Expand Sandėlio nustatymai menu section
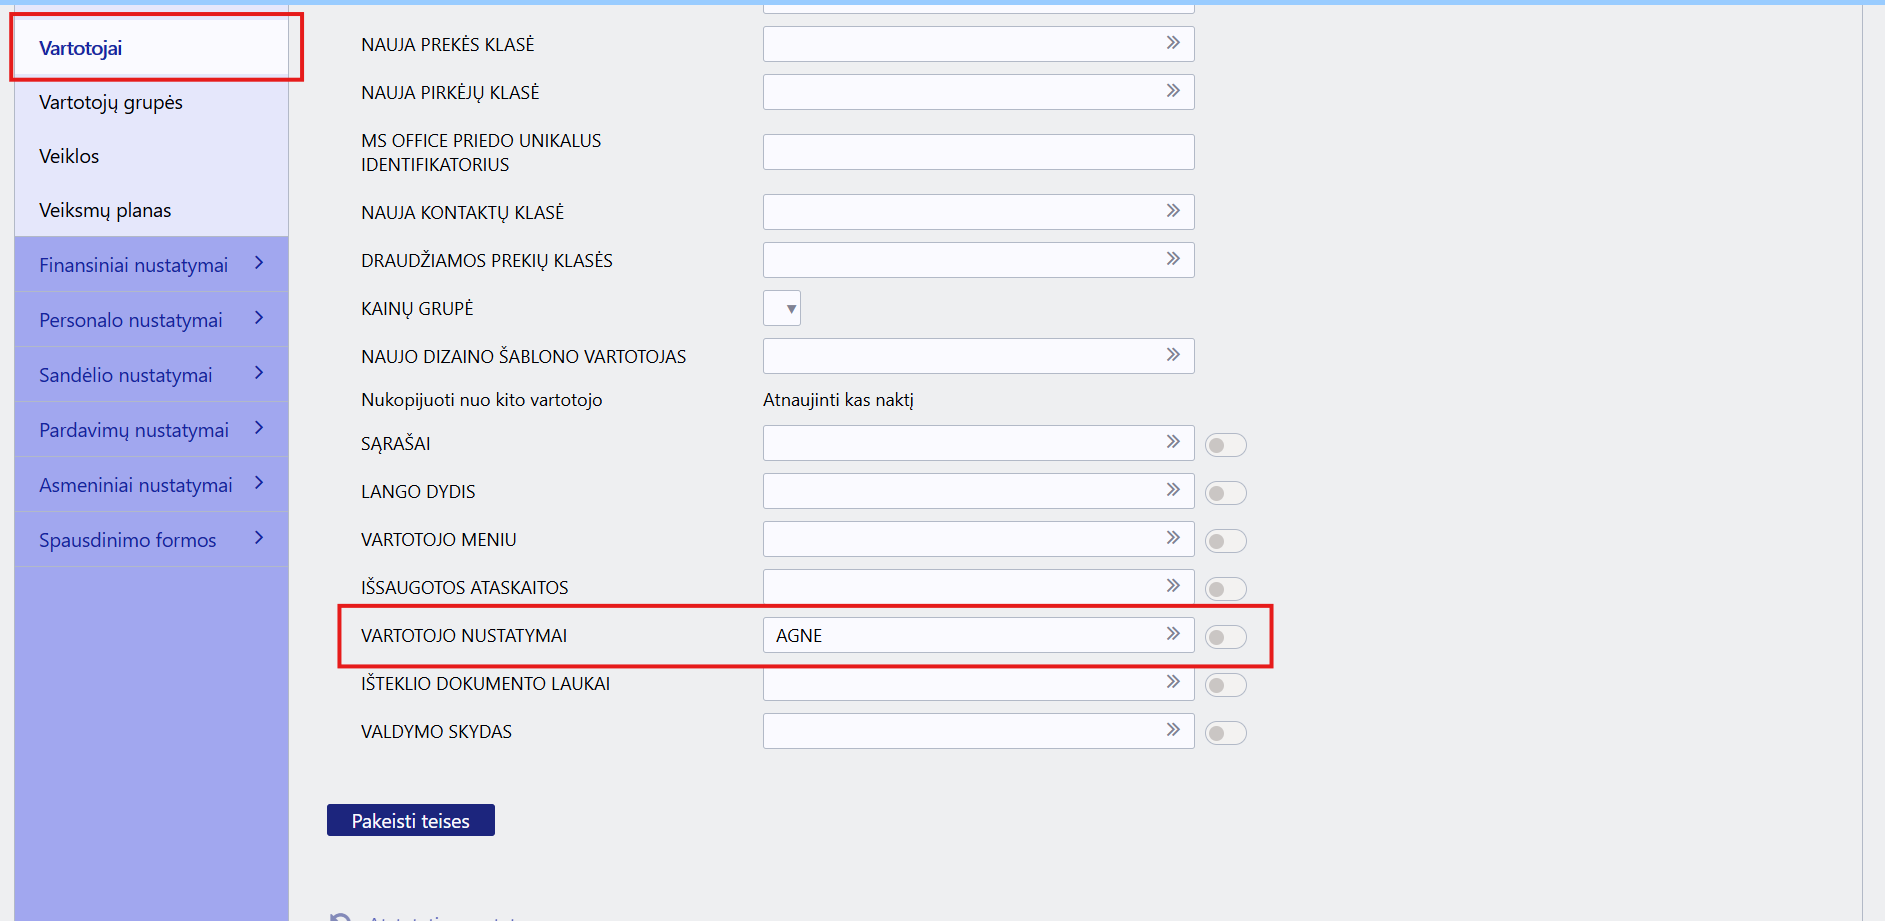The image size is (1885, 921). pos(150,374)
